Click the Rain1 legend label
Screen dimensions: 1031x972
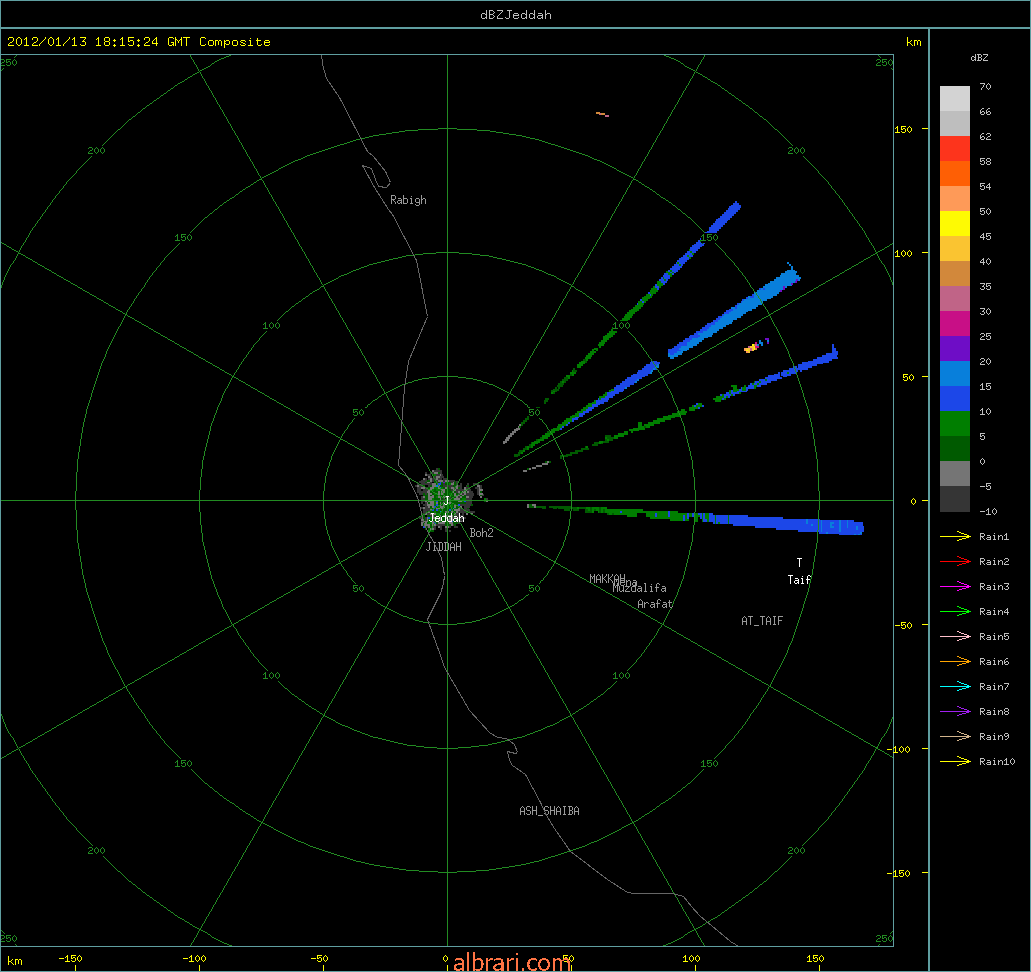click(x=994, y=537)
